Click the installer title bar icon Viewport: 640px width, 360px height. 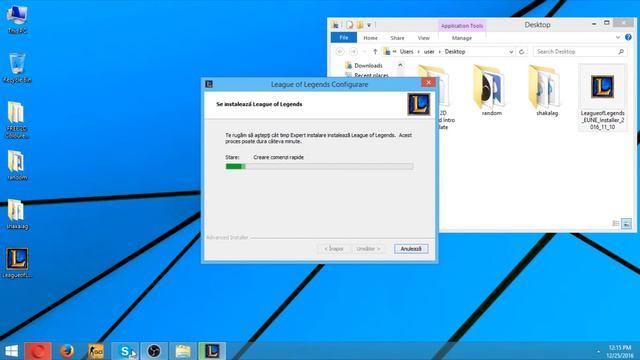[209, 84]
